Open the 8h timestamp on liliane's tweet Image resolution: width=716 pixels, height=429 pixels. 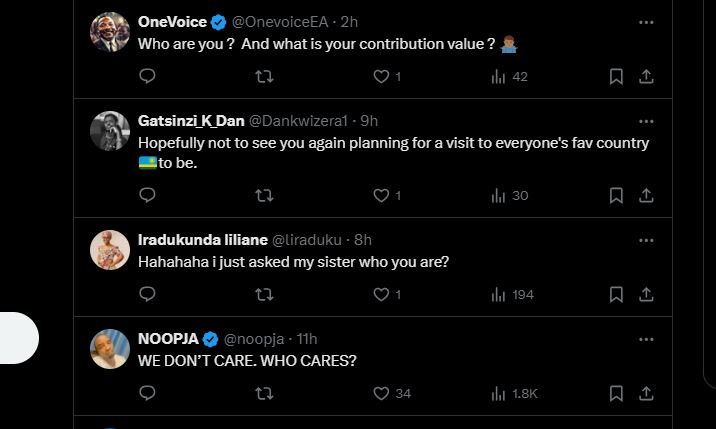click(363, 240)
